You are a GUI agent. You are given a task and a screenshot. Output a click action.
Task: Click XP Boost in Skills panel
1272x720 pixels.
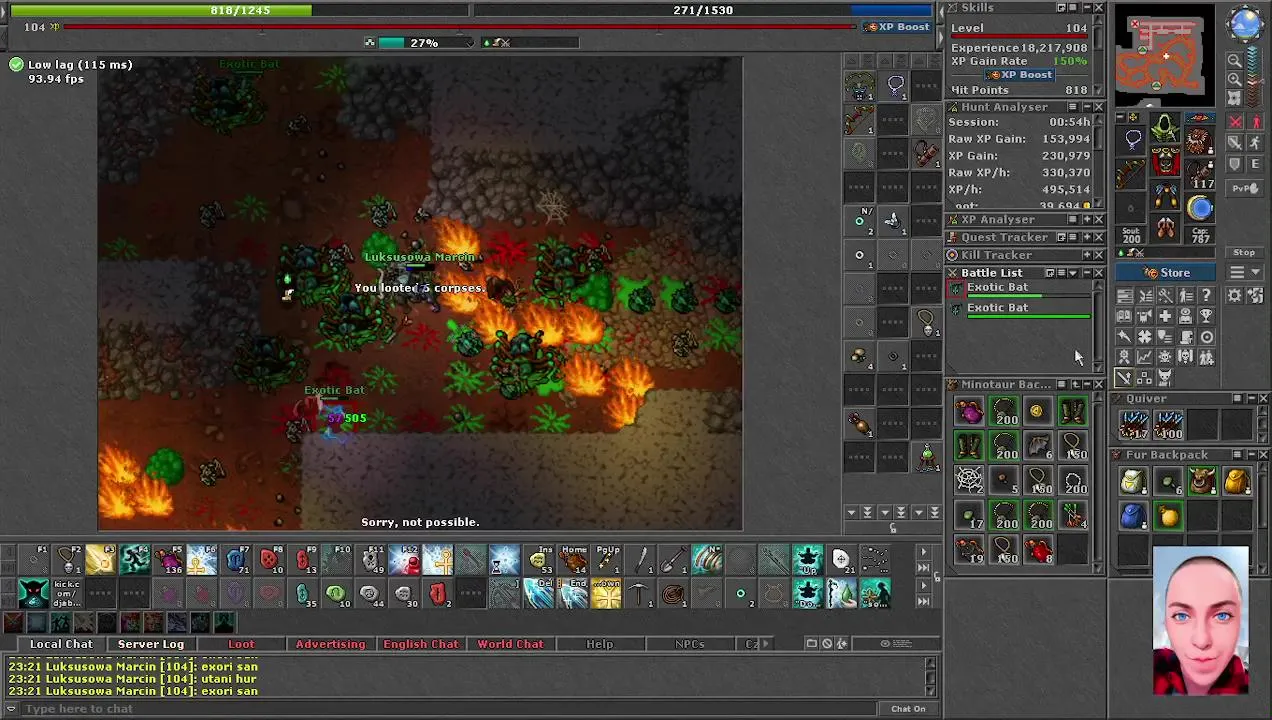point(1020,75)
